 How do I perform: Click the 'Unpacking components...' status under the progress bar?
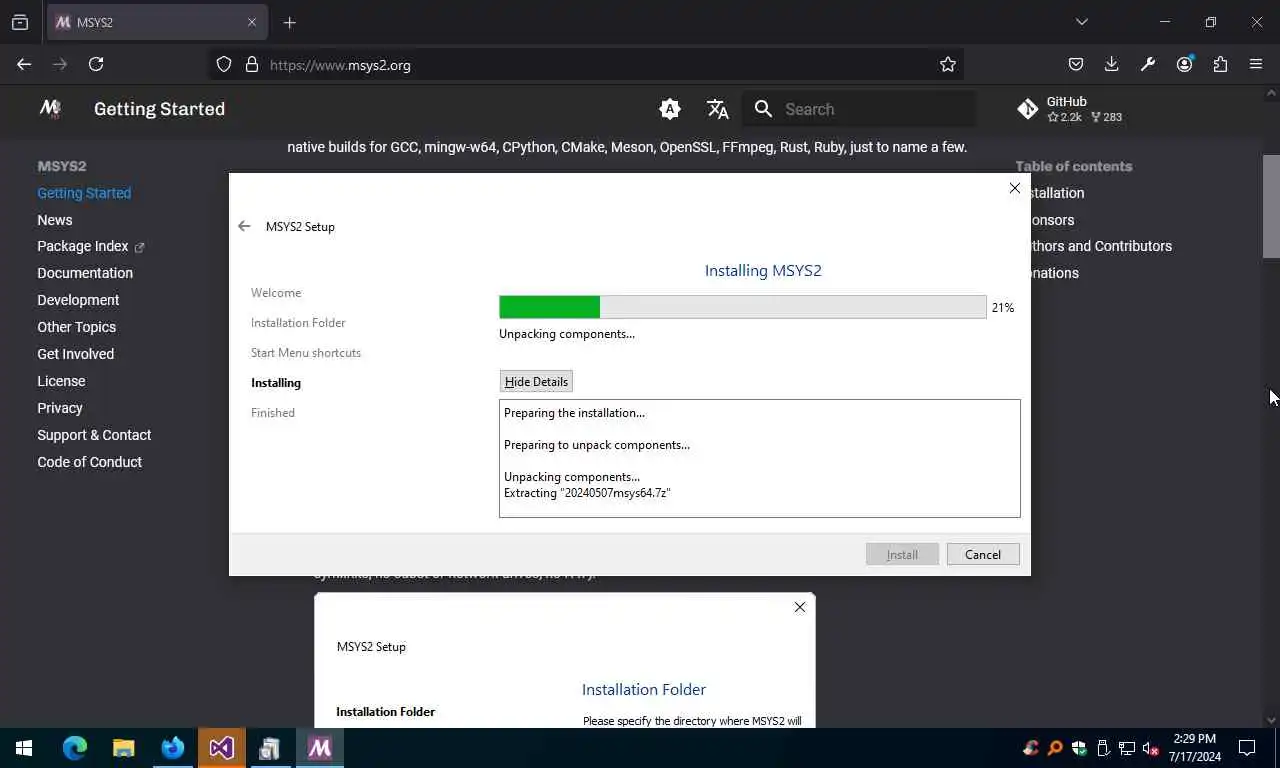click(567, 334)
